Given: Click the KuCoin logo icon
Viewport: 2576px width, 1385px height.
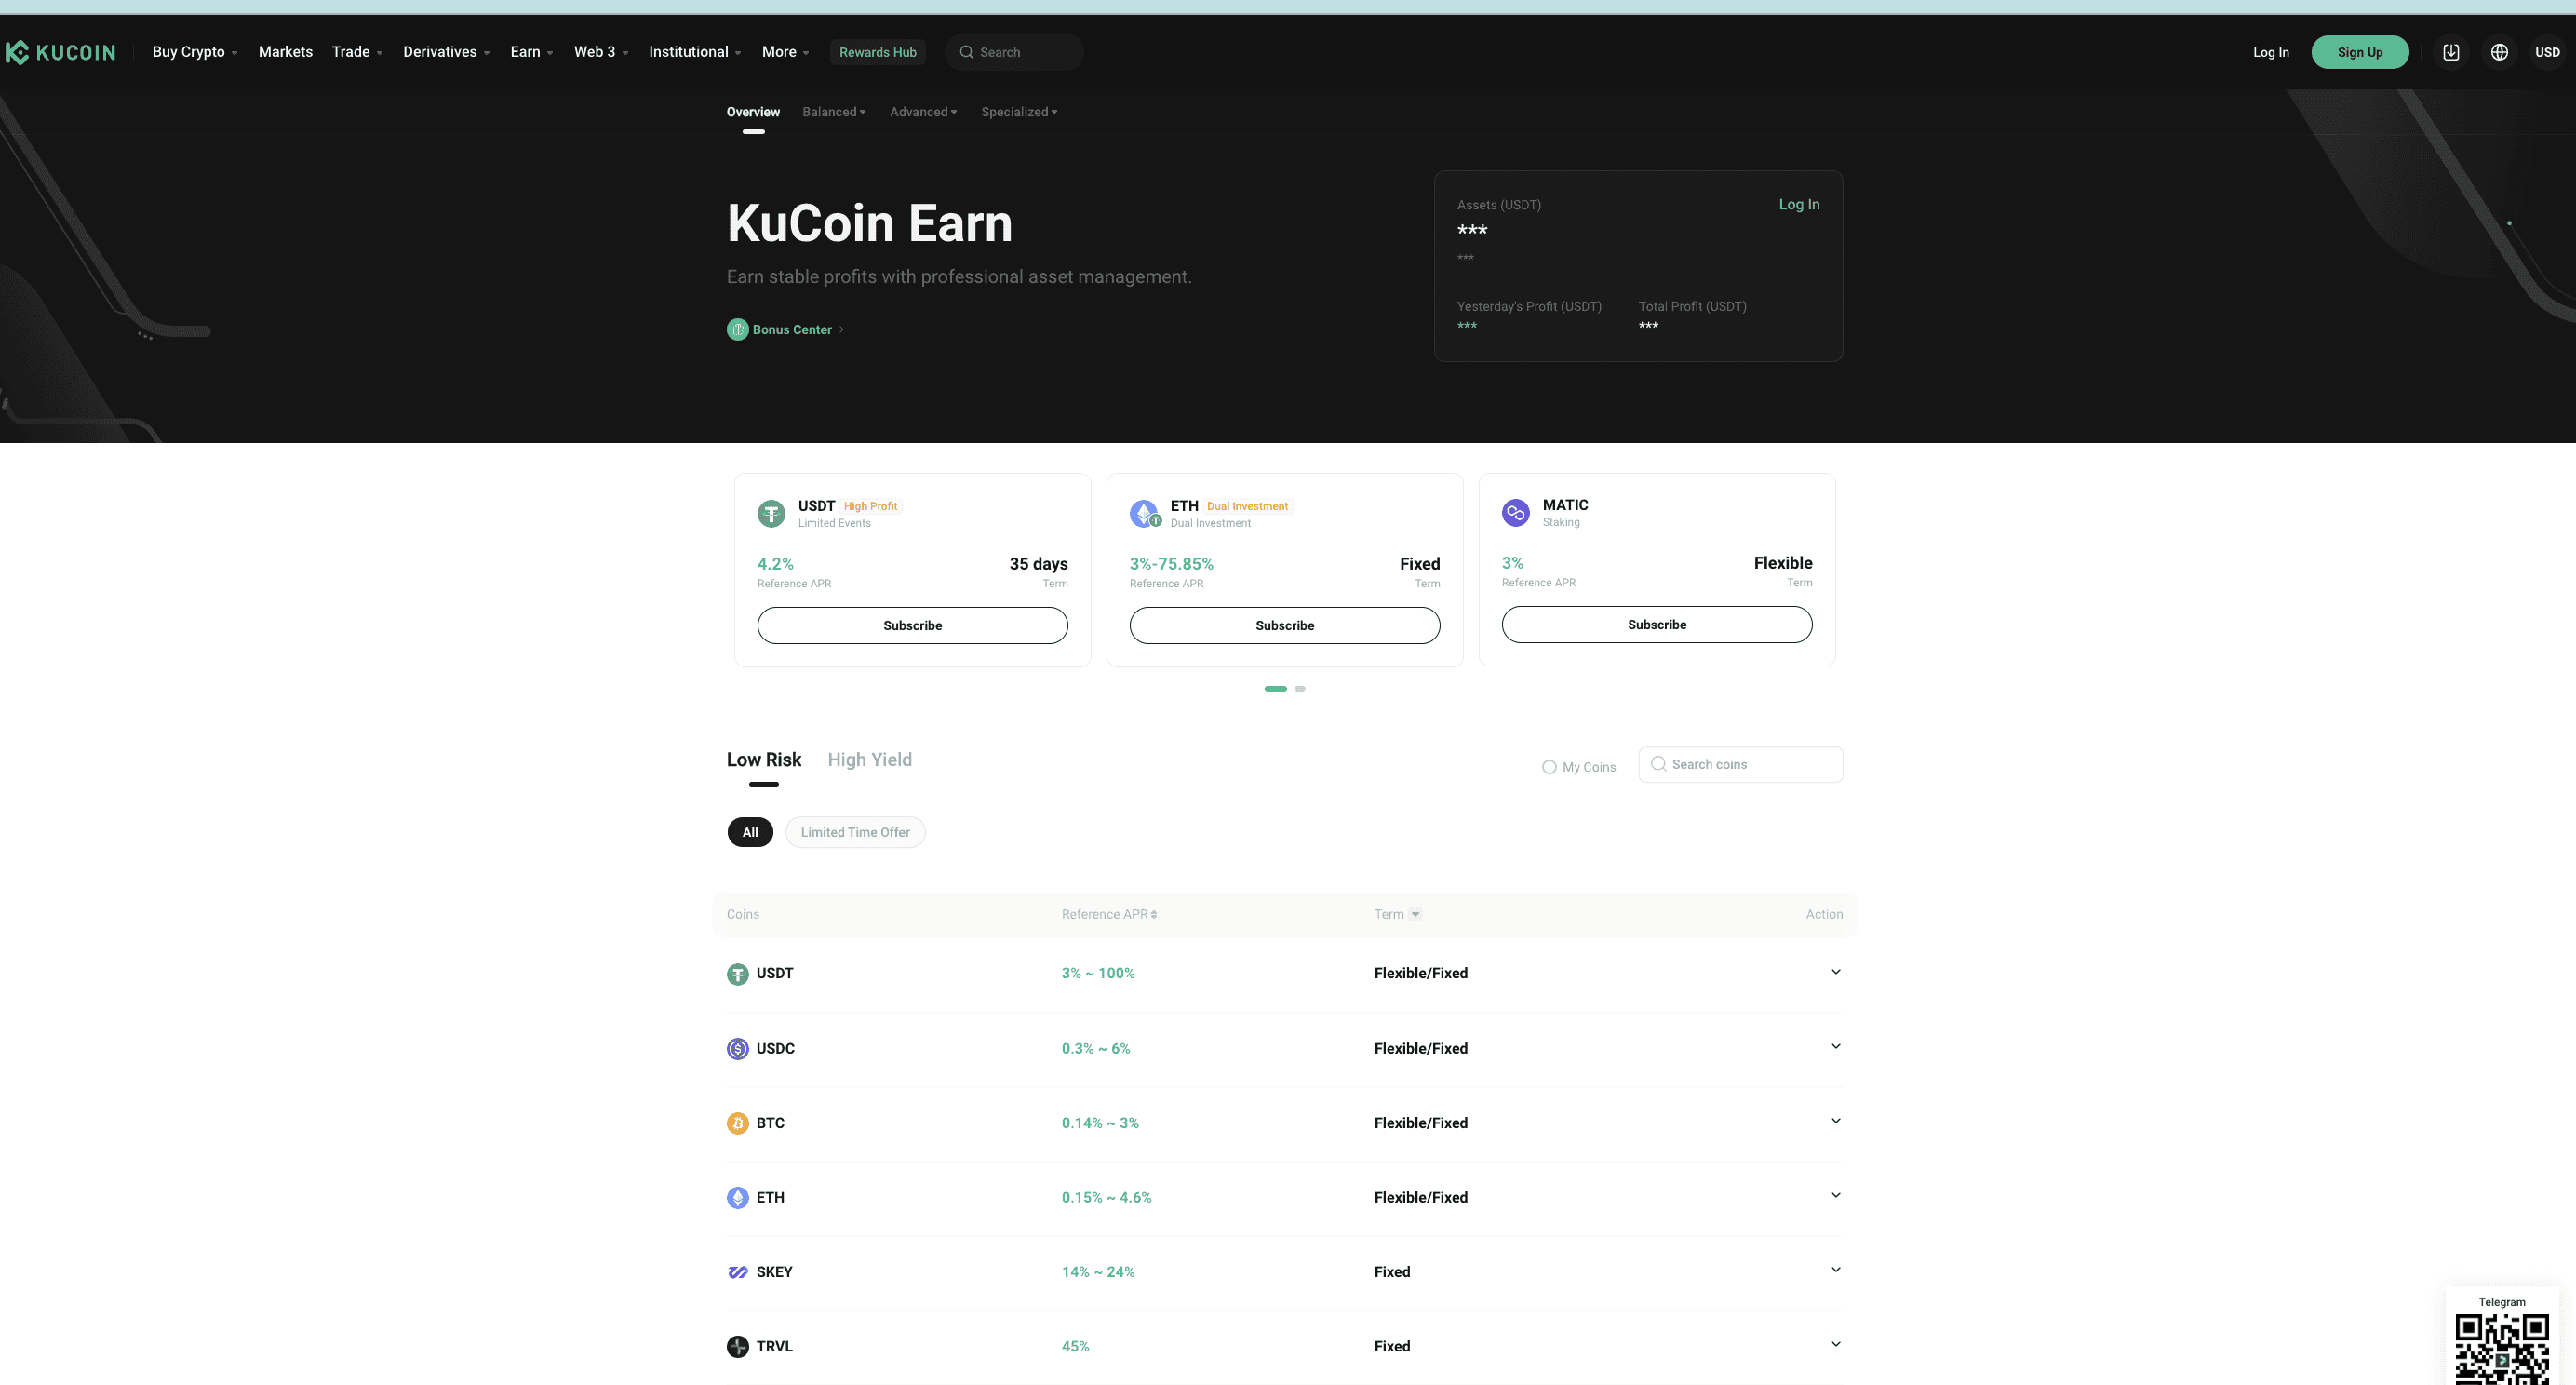Looking at the screenshot, I should tap(17, 52).
